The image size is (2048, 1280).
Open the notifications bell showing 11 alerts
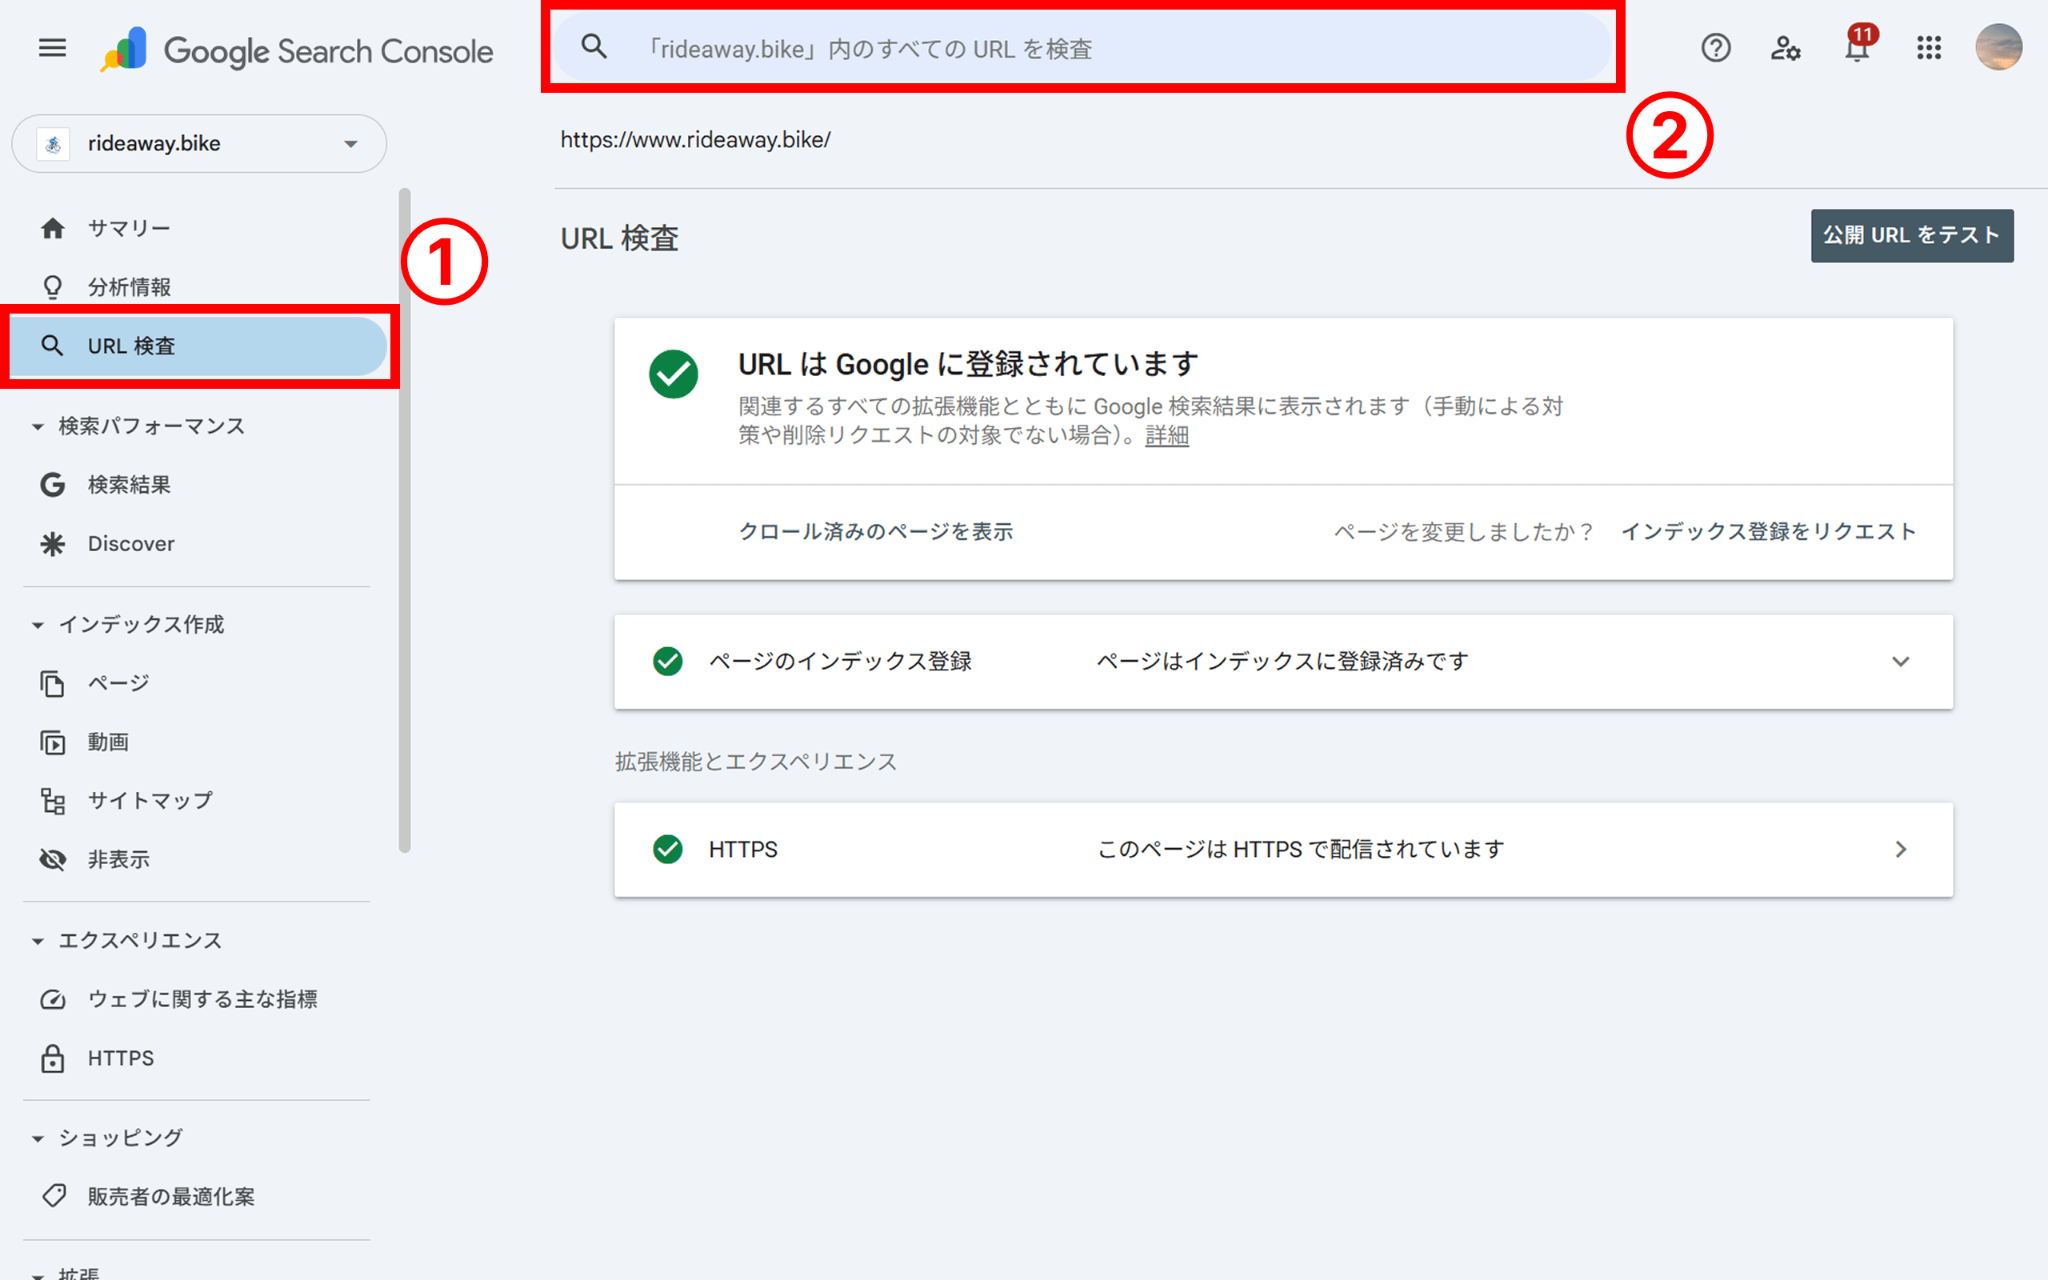point(1856,47)
